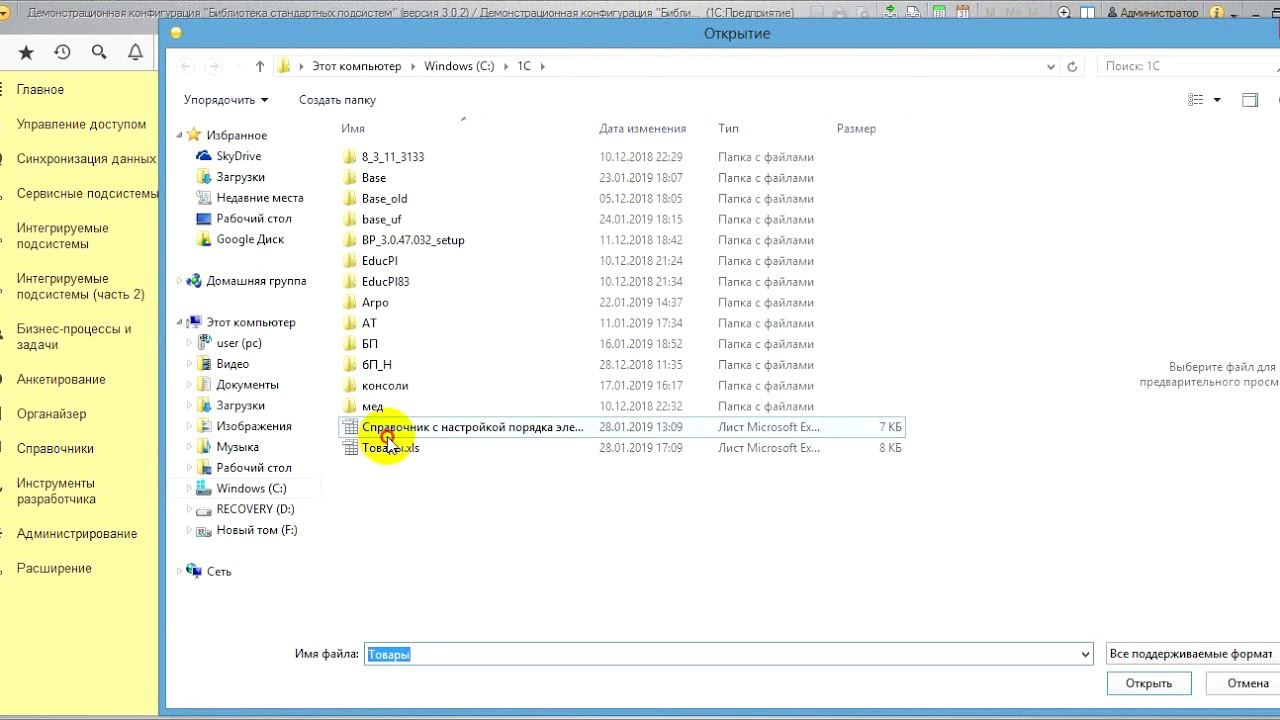Image resolution: width=1280 pixels, height=720 pixels.
Task: Click Этот компьютер in address breadcrumb
Action: click(x=356, y=66)
